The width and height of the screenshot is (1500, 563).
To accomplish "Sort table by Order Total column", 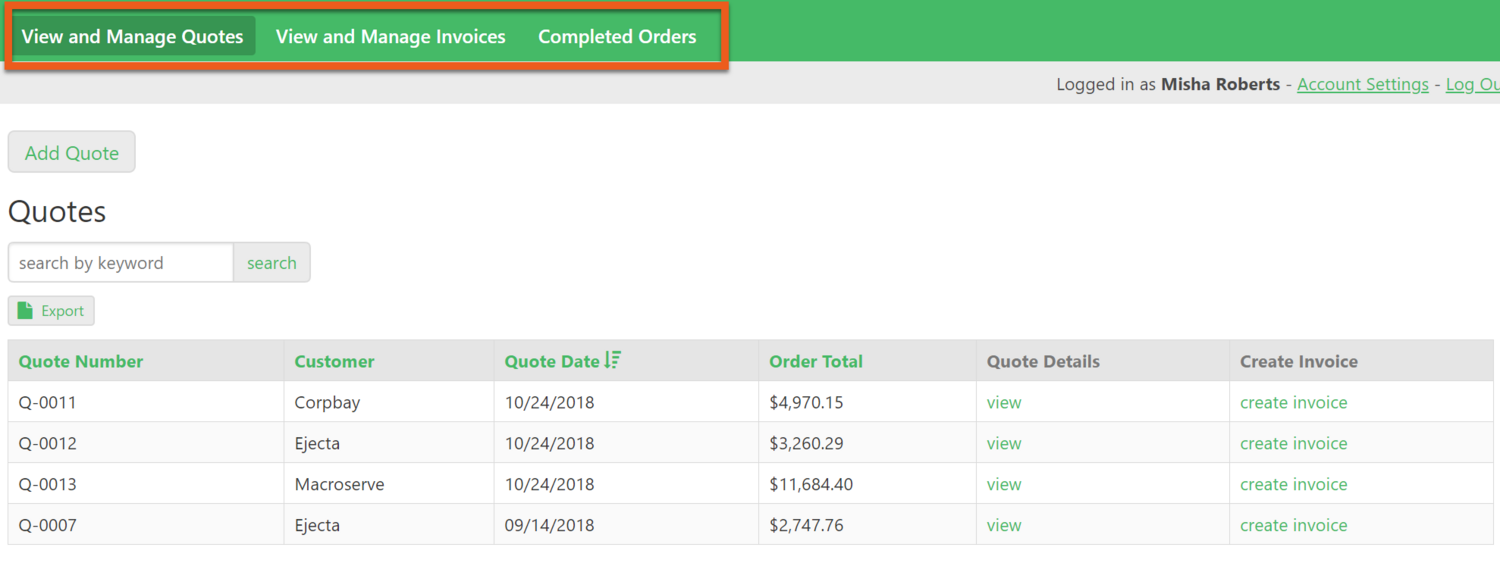I will tap(816, 362).
